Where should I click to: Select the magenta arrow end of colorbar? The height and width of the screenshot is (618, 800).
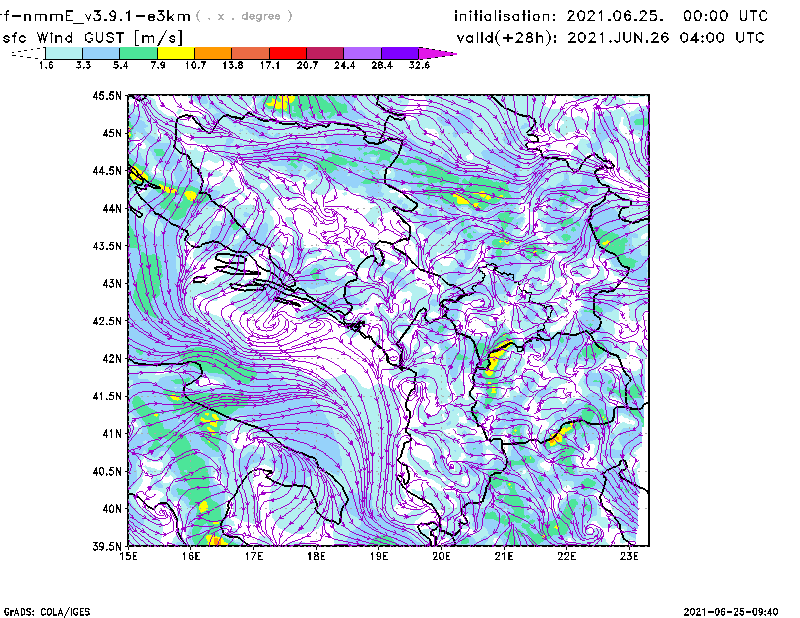point(437,53)
